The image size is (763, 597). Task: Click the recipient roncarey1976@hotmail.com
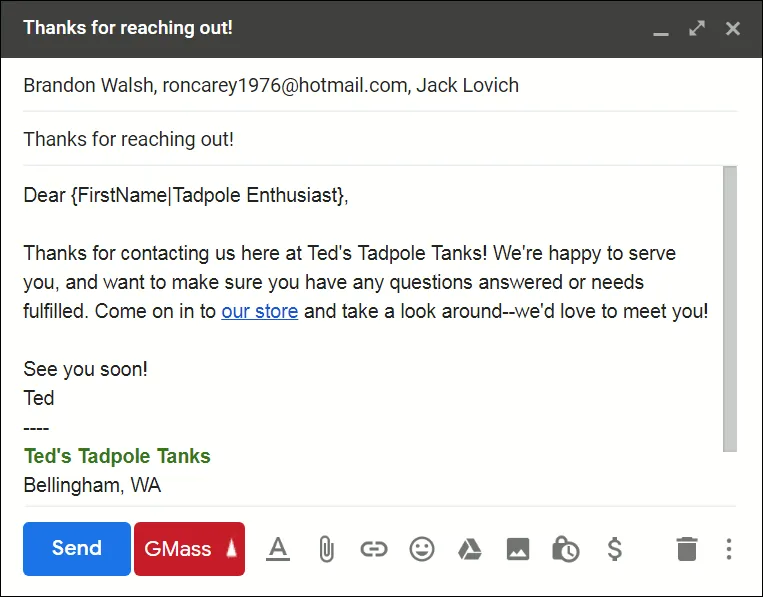click(286, 86)
